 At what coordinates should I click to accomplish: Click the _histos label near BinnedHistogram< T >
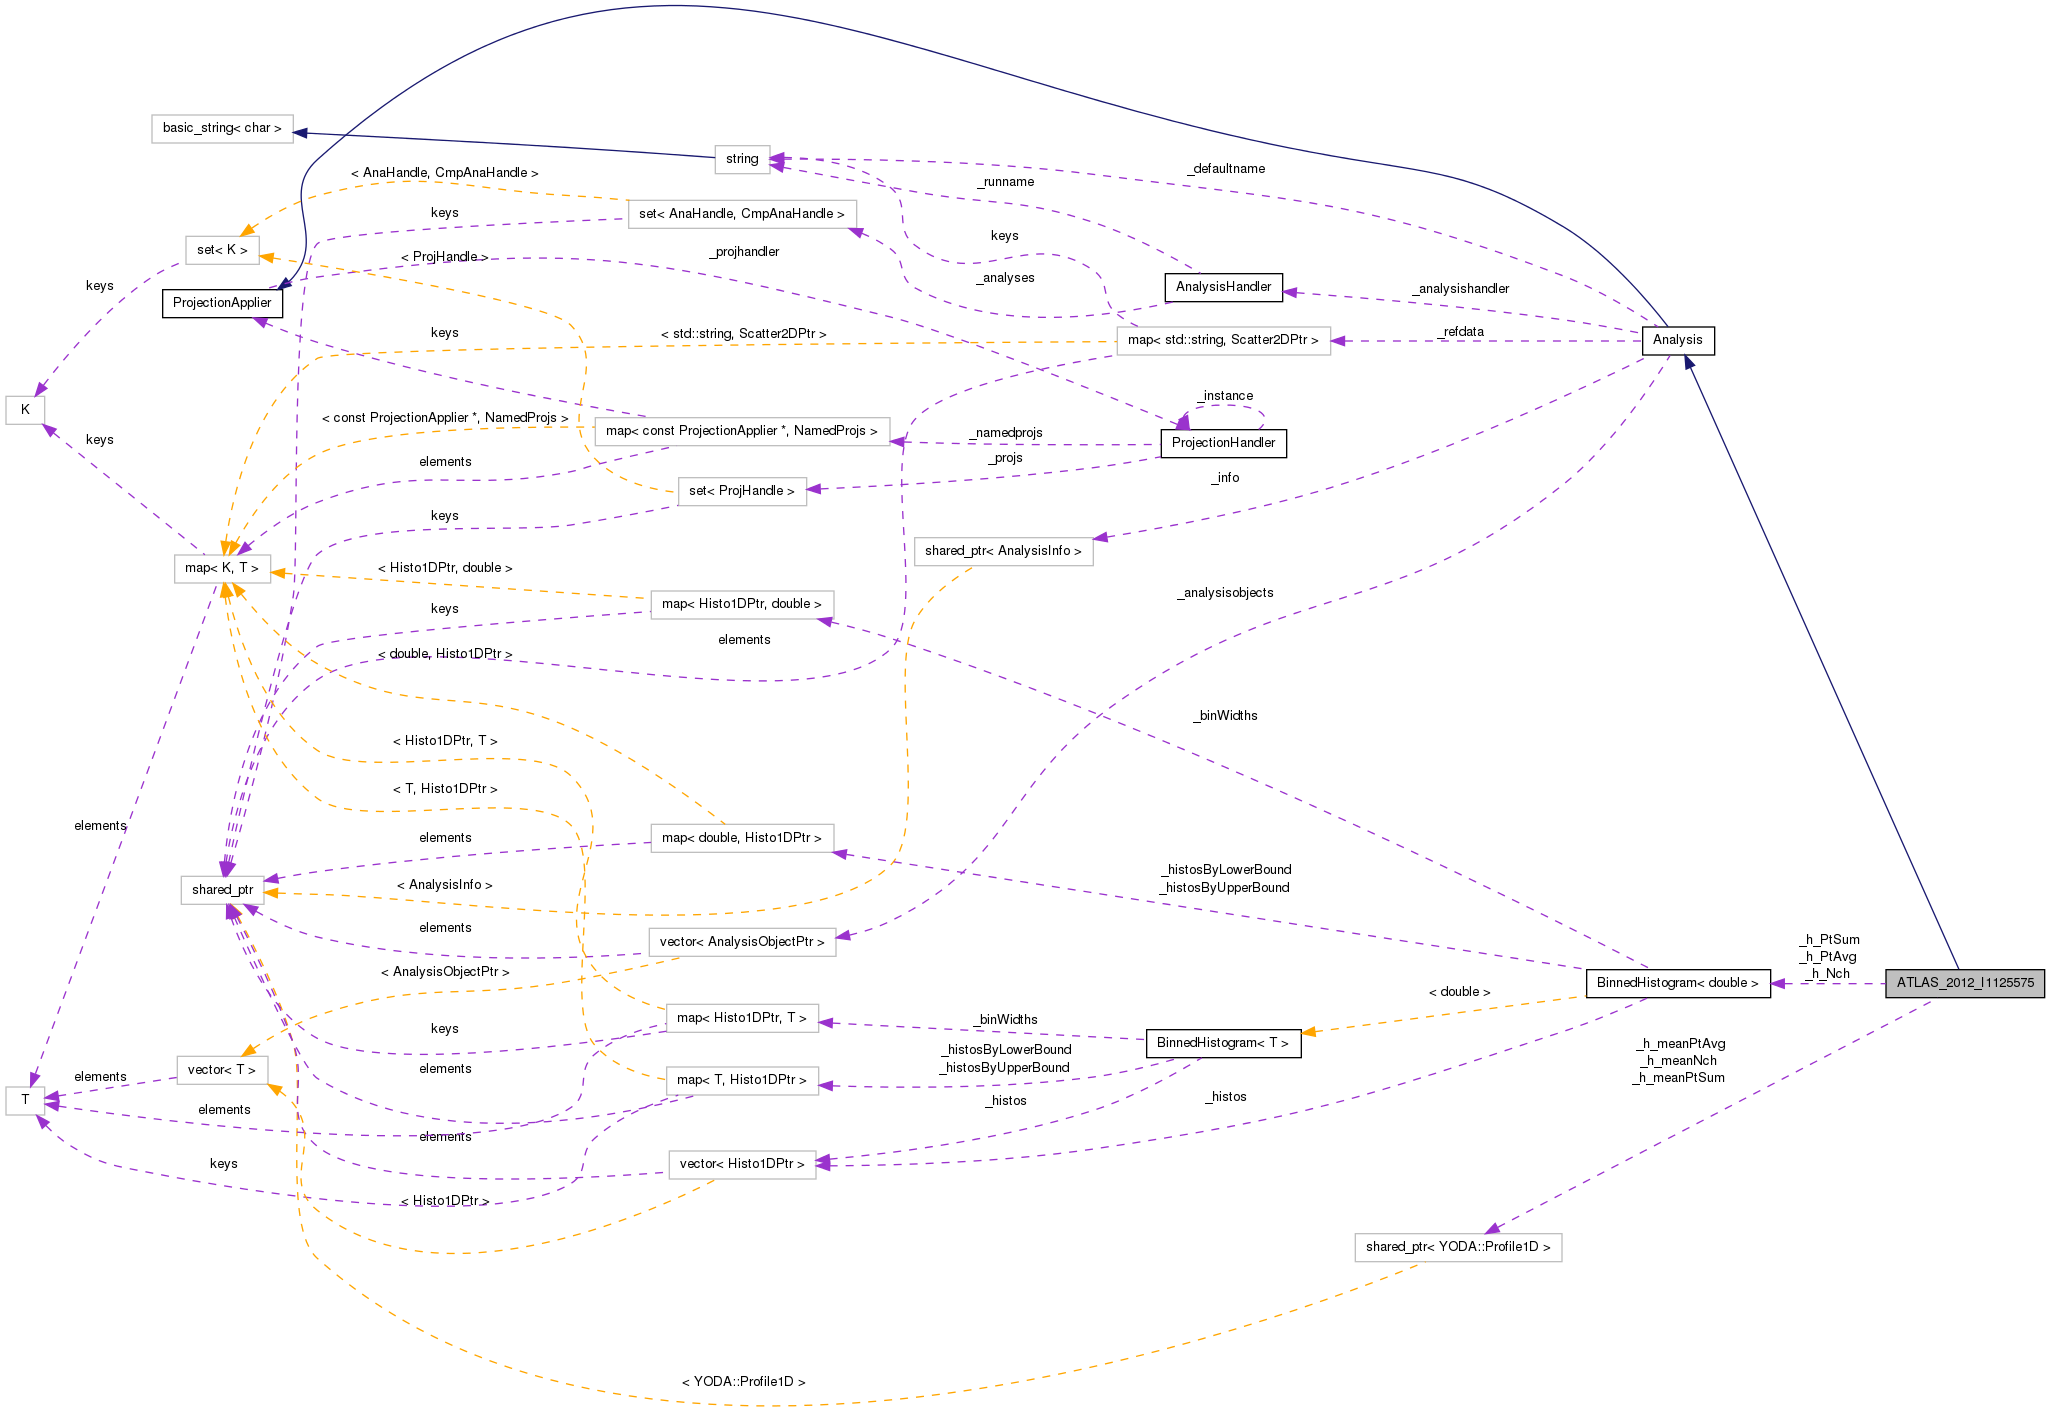coord(1005,1101)
